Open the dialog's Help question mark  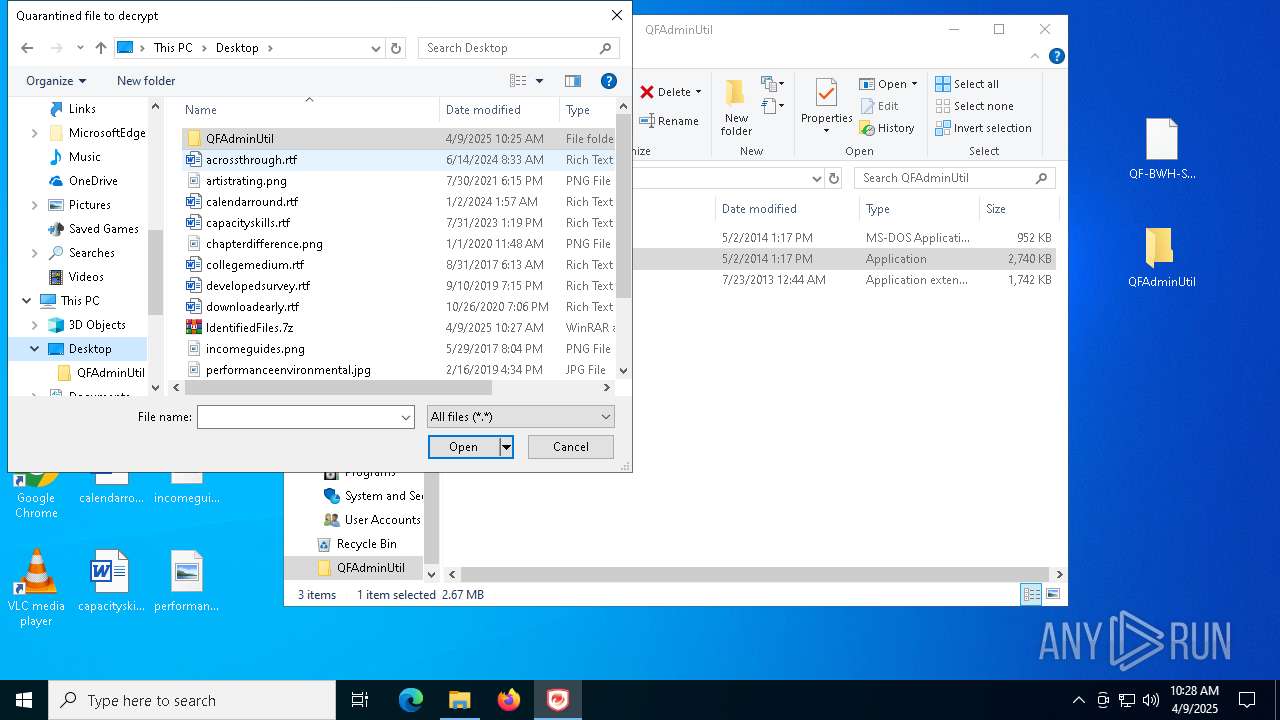[x=608, y=81]
